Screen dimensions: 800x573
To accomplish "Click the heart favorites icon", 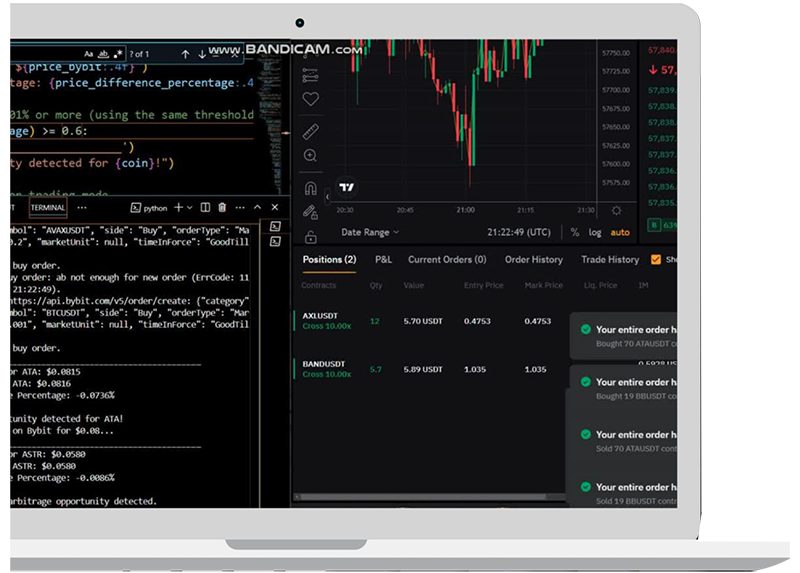I will pyautogui.click(x=311, y=99).
